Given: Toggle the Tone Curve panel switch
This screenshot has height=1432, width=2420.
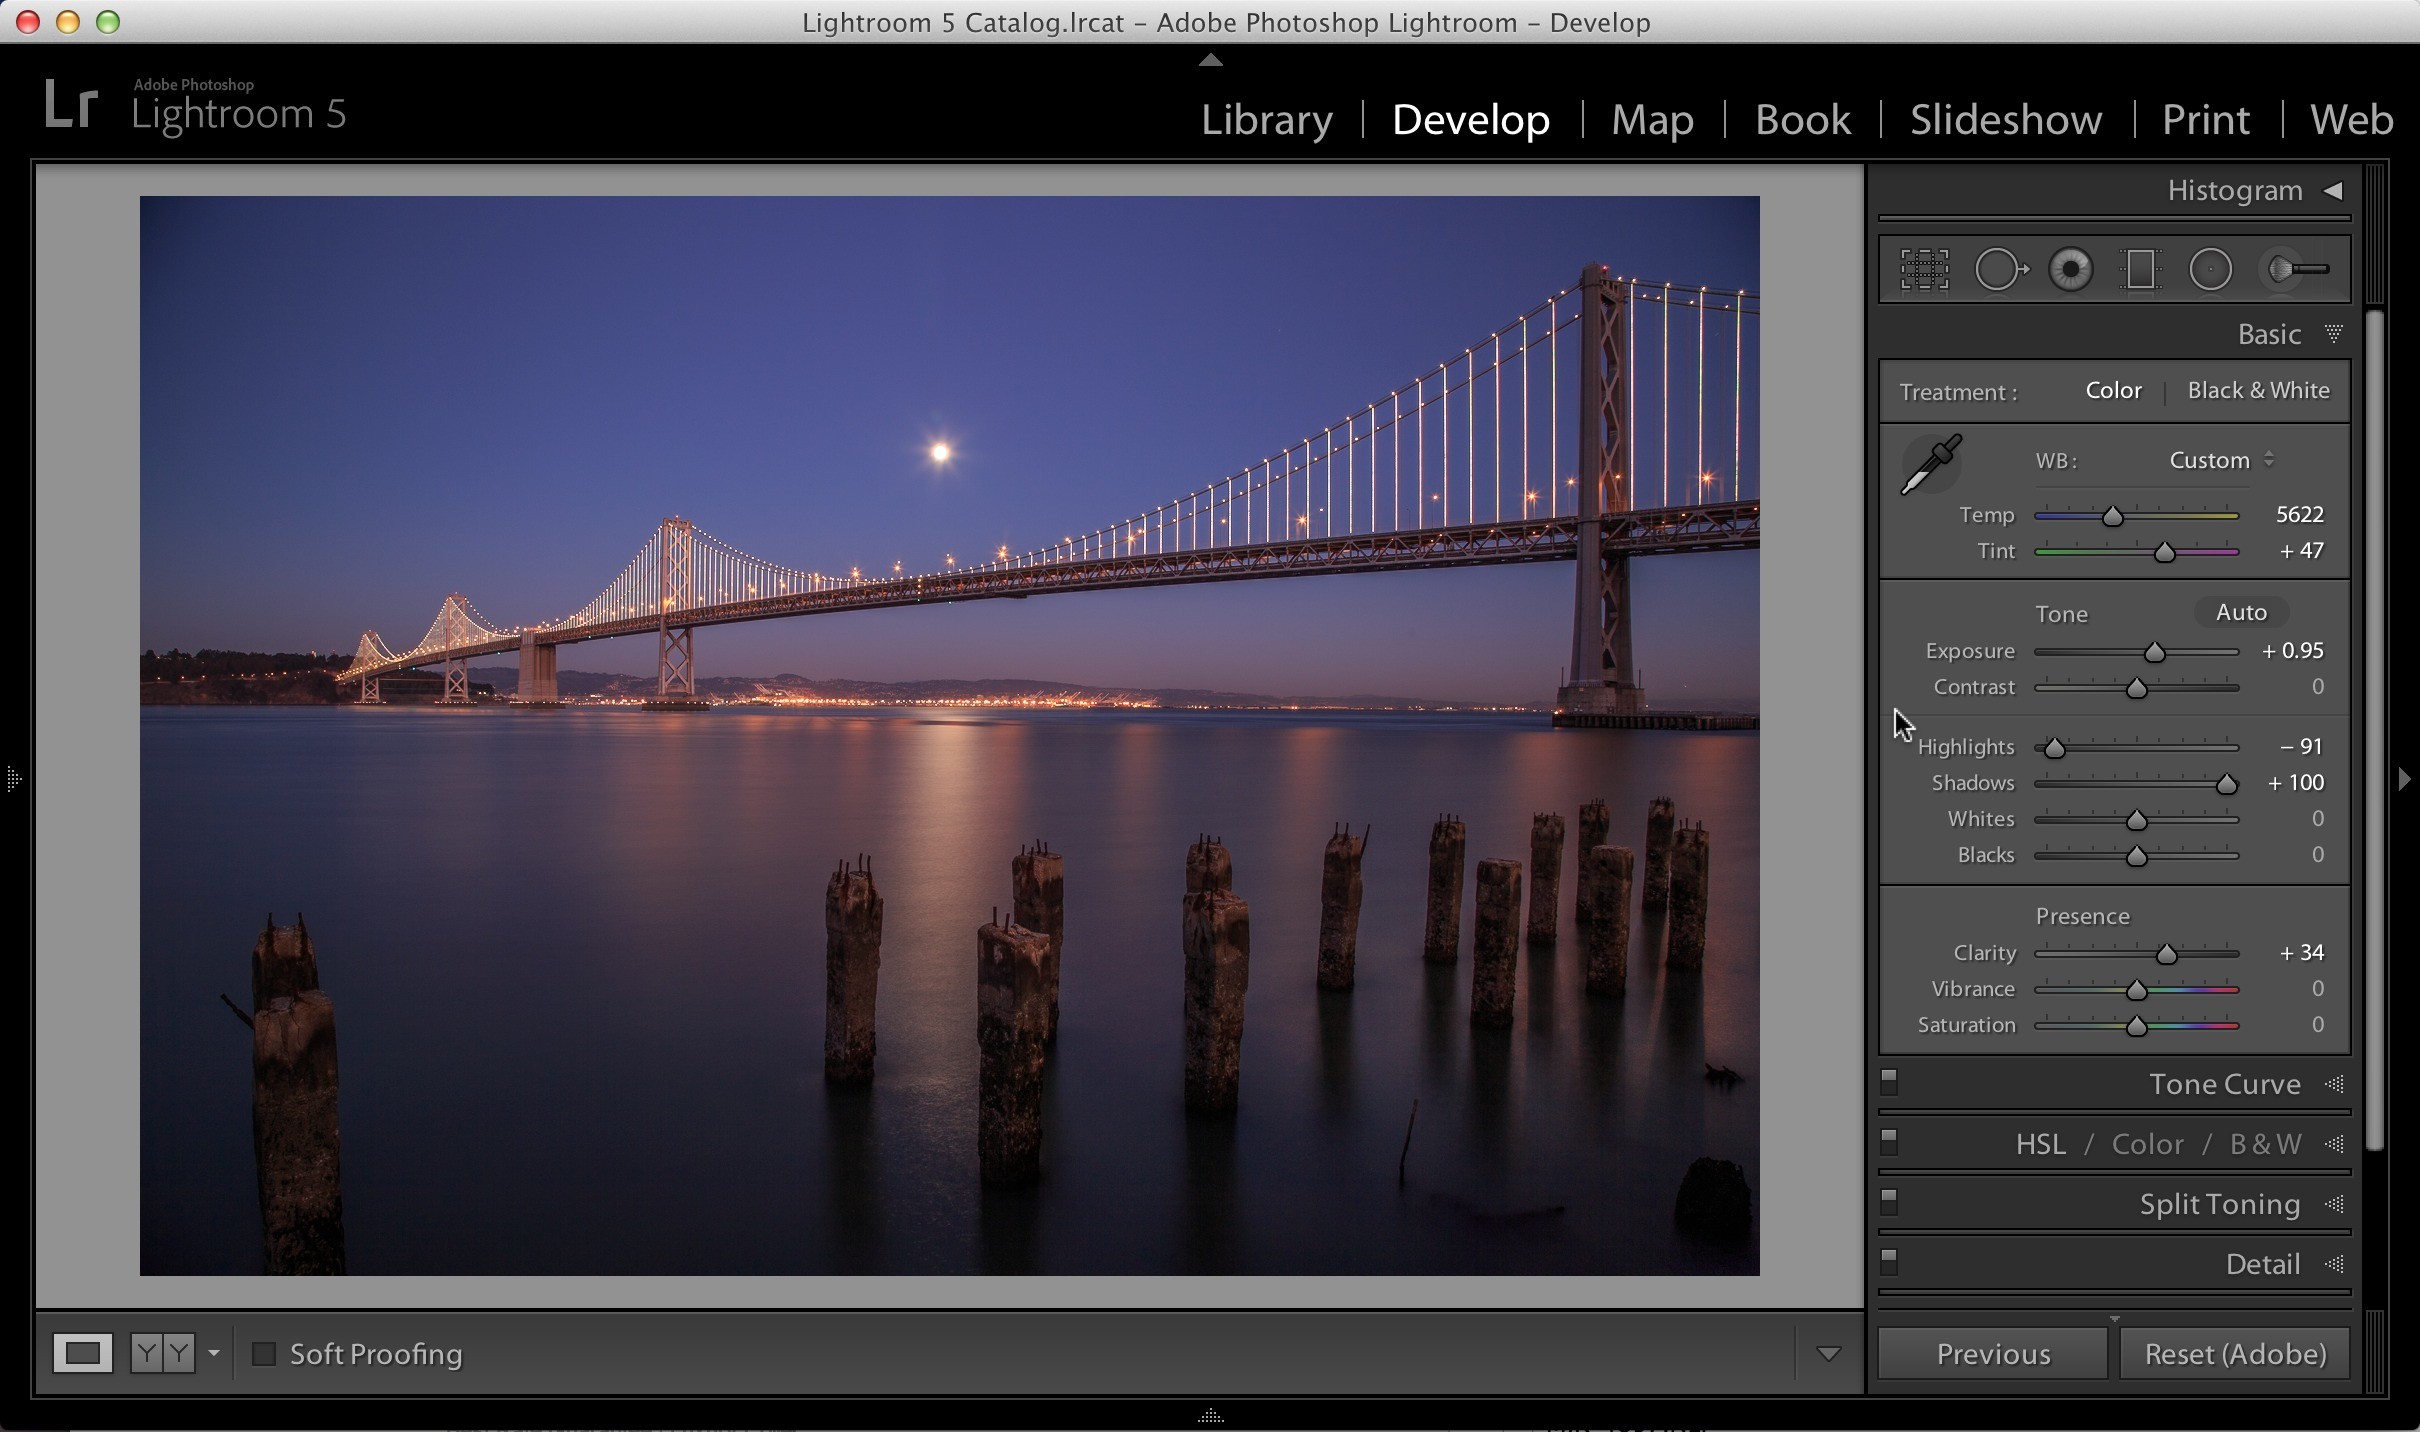Looking at the screenshot, I should [x=1889, y=1083].
